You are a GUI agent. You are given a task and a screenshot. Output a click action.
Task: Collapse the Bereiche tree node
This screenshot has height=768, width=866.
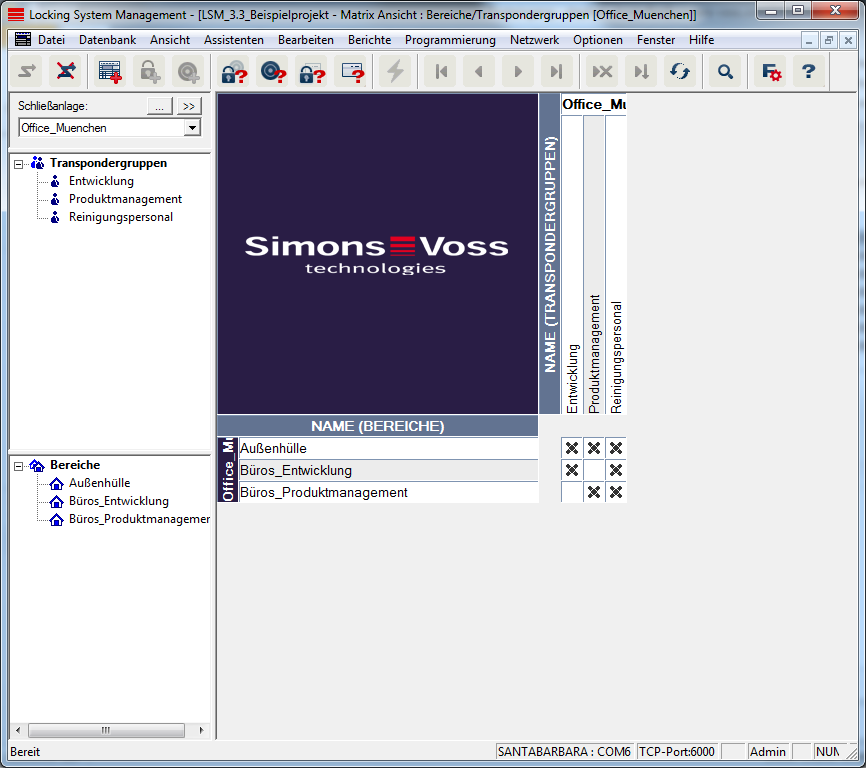pos(20,466)
